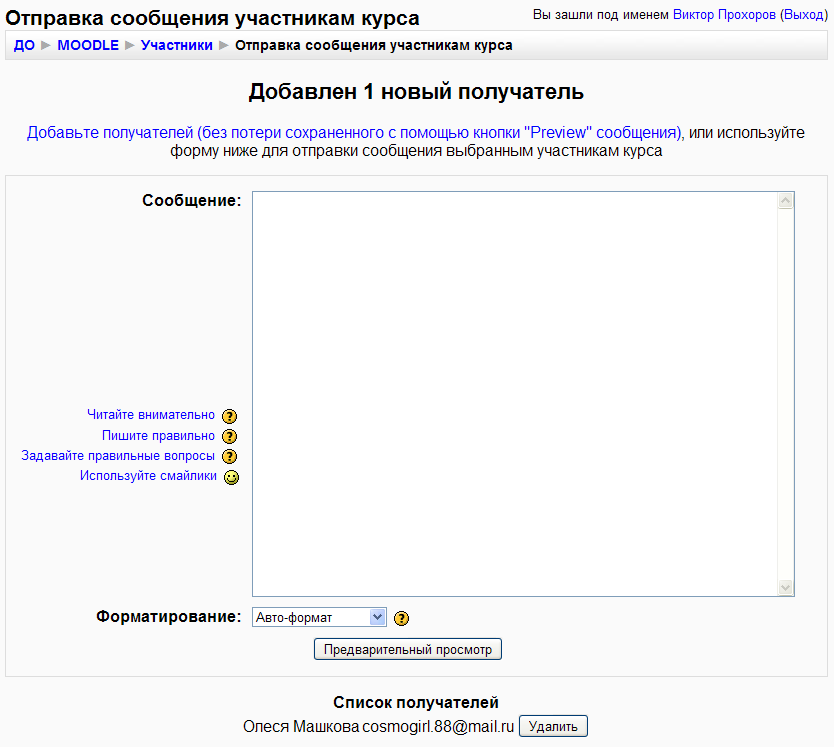834x747 pixels.
Task: Open the Используйте смайлики link
Action: pos(148,476)
